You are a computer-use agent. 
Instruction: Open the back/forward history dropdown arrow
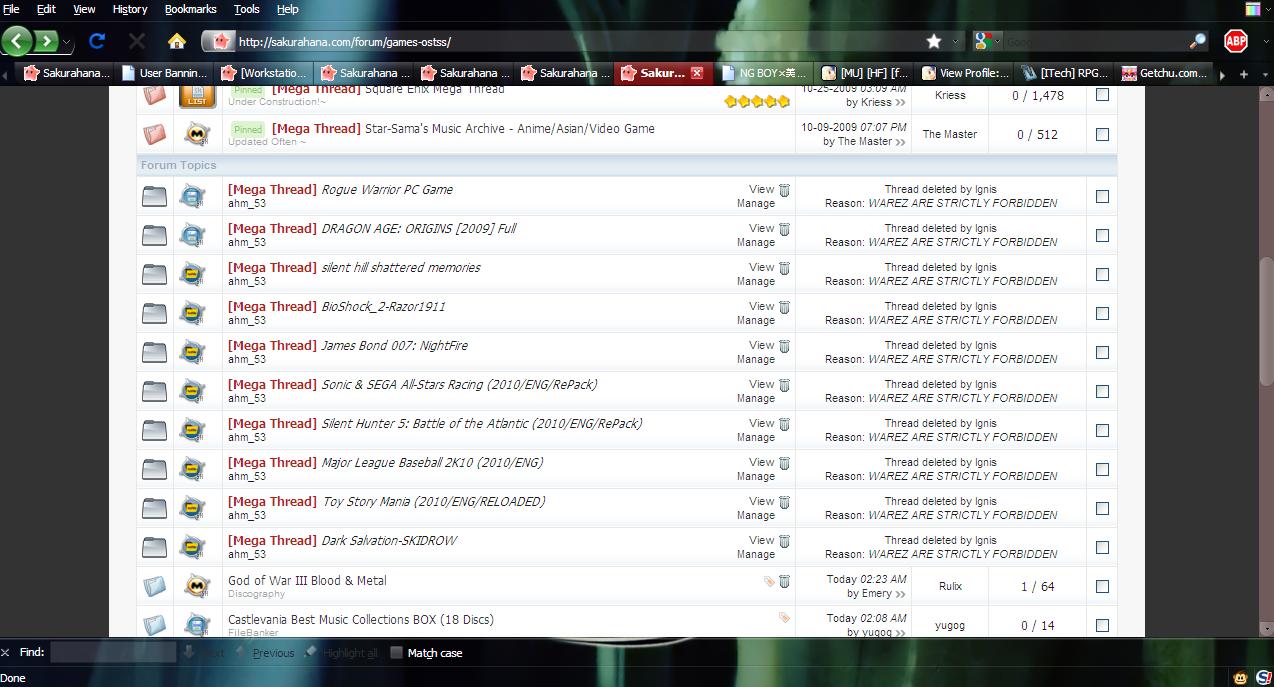tap(66, 42)
